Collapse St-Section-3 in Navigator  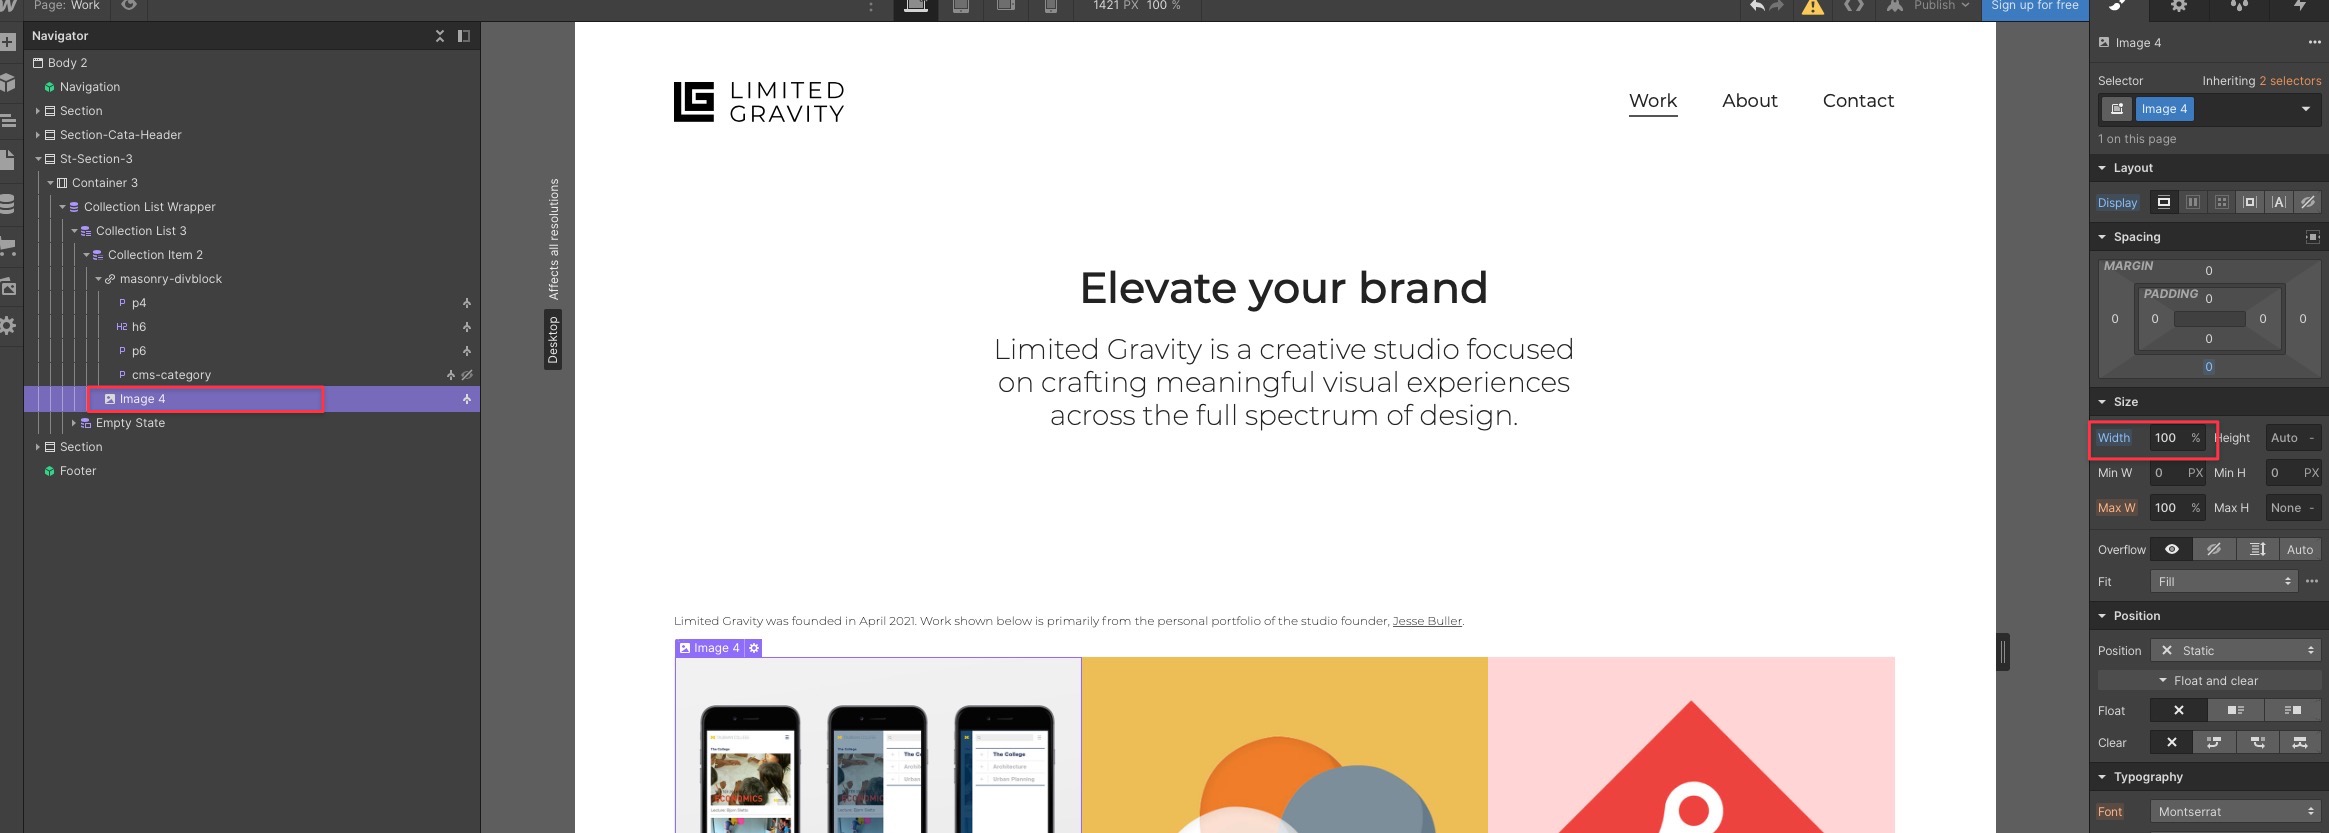tap(38, 159)
